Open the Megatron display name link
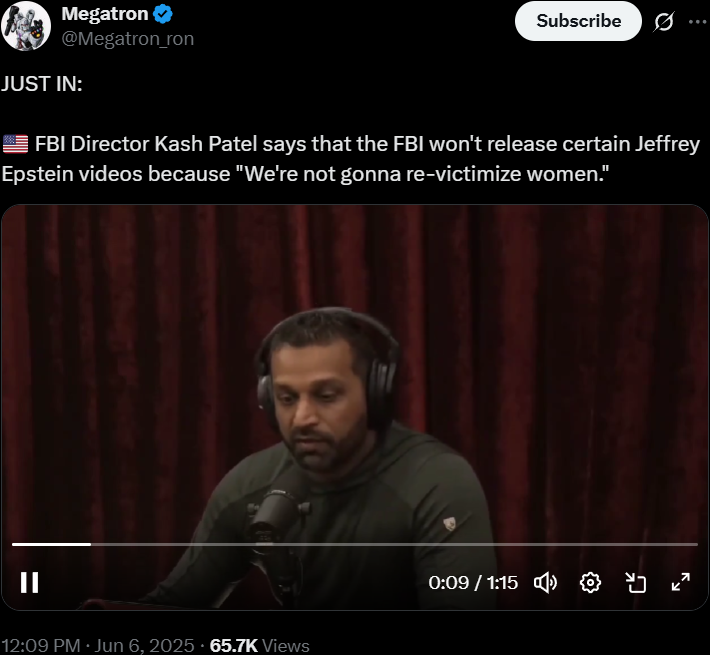This screenshot has width=710, height=655. (105, 14)
